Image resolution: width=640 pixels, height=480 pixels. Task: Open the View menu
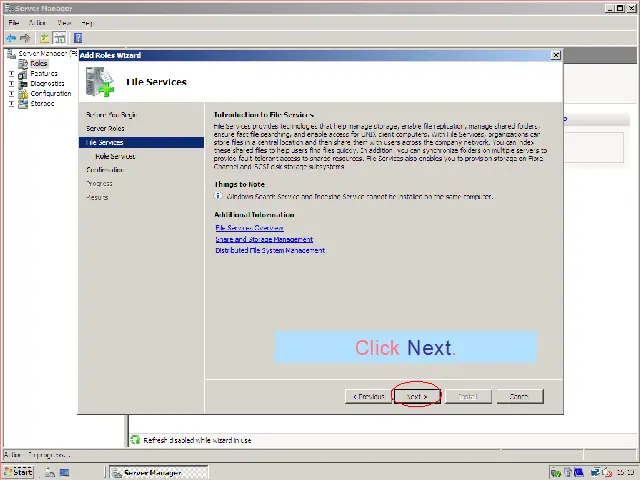(64, 23)
